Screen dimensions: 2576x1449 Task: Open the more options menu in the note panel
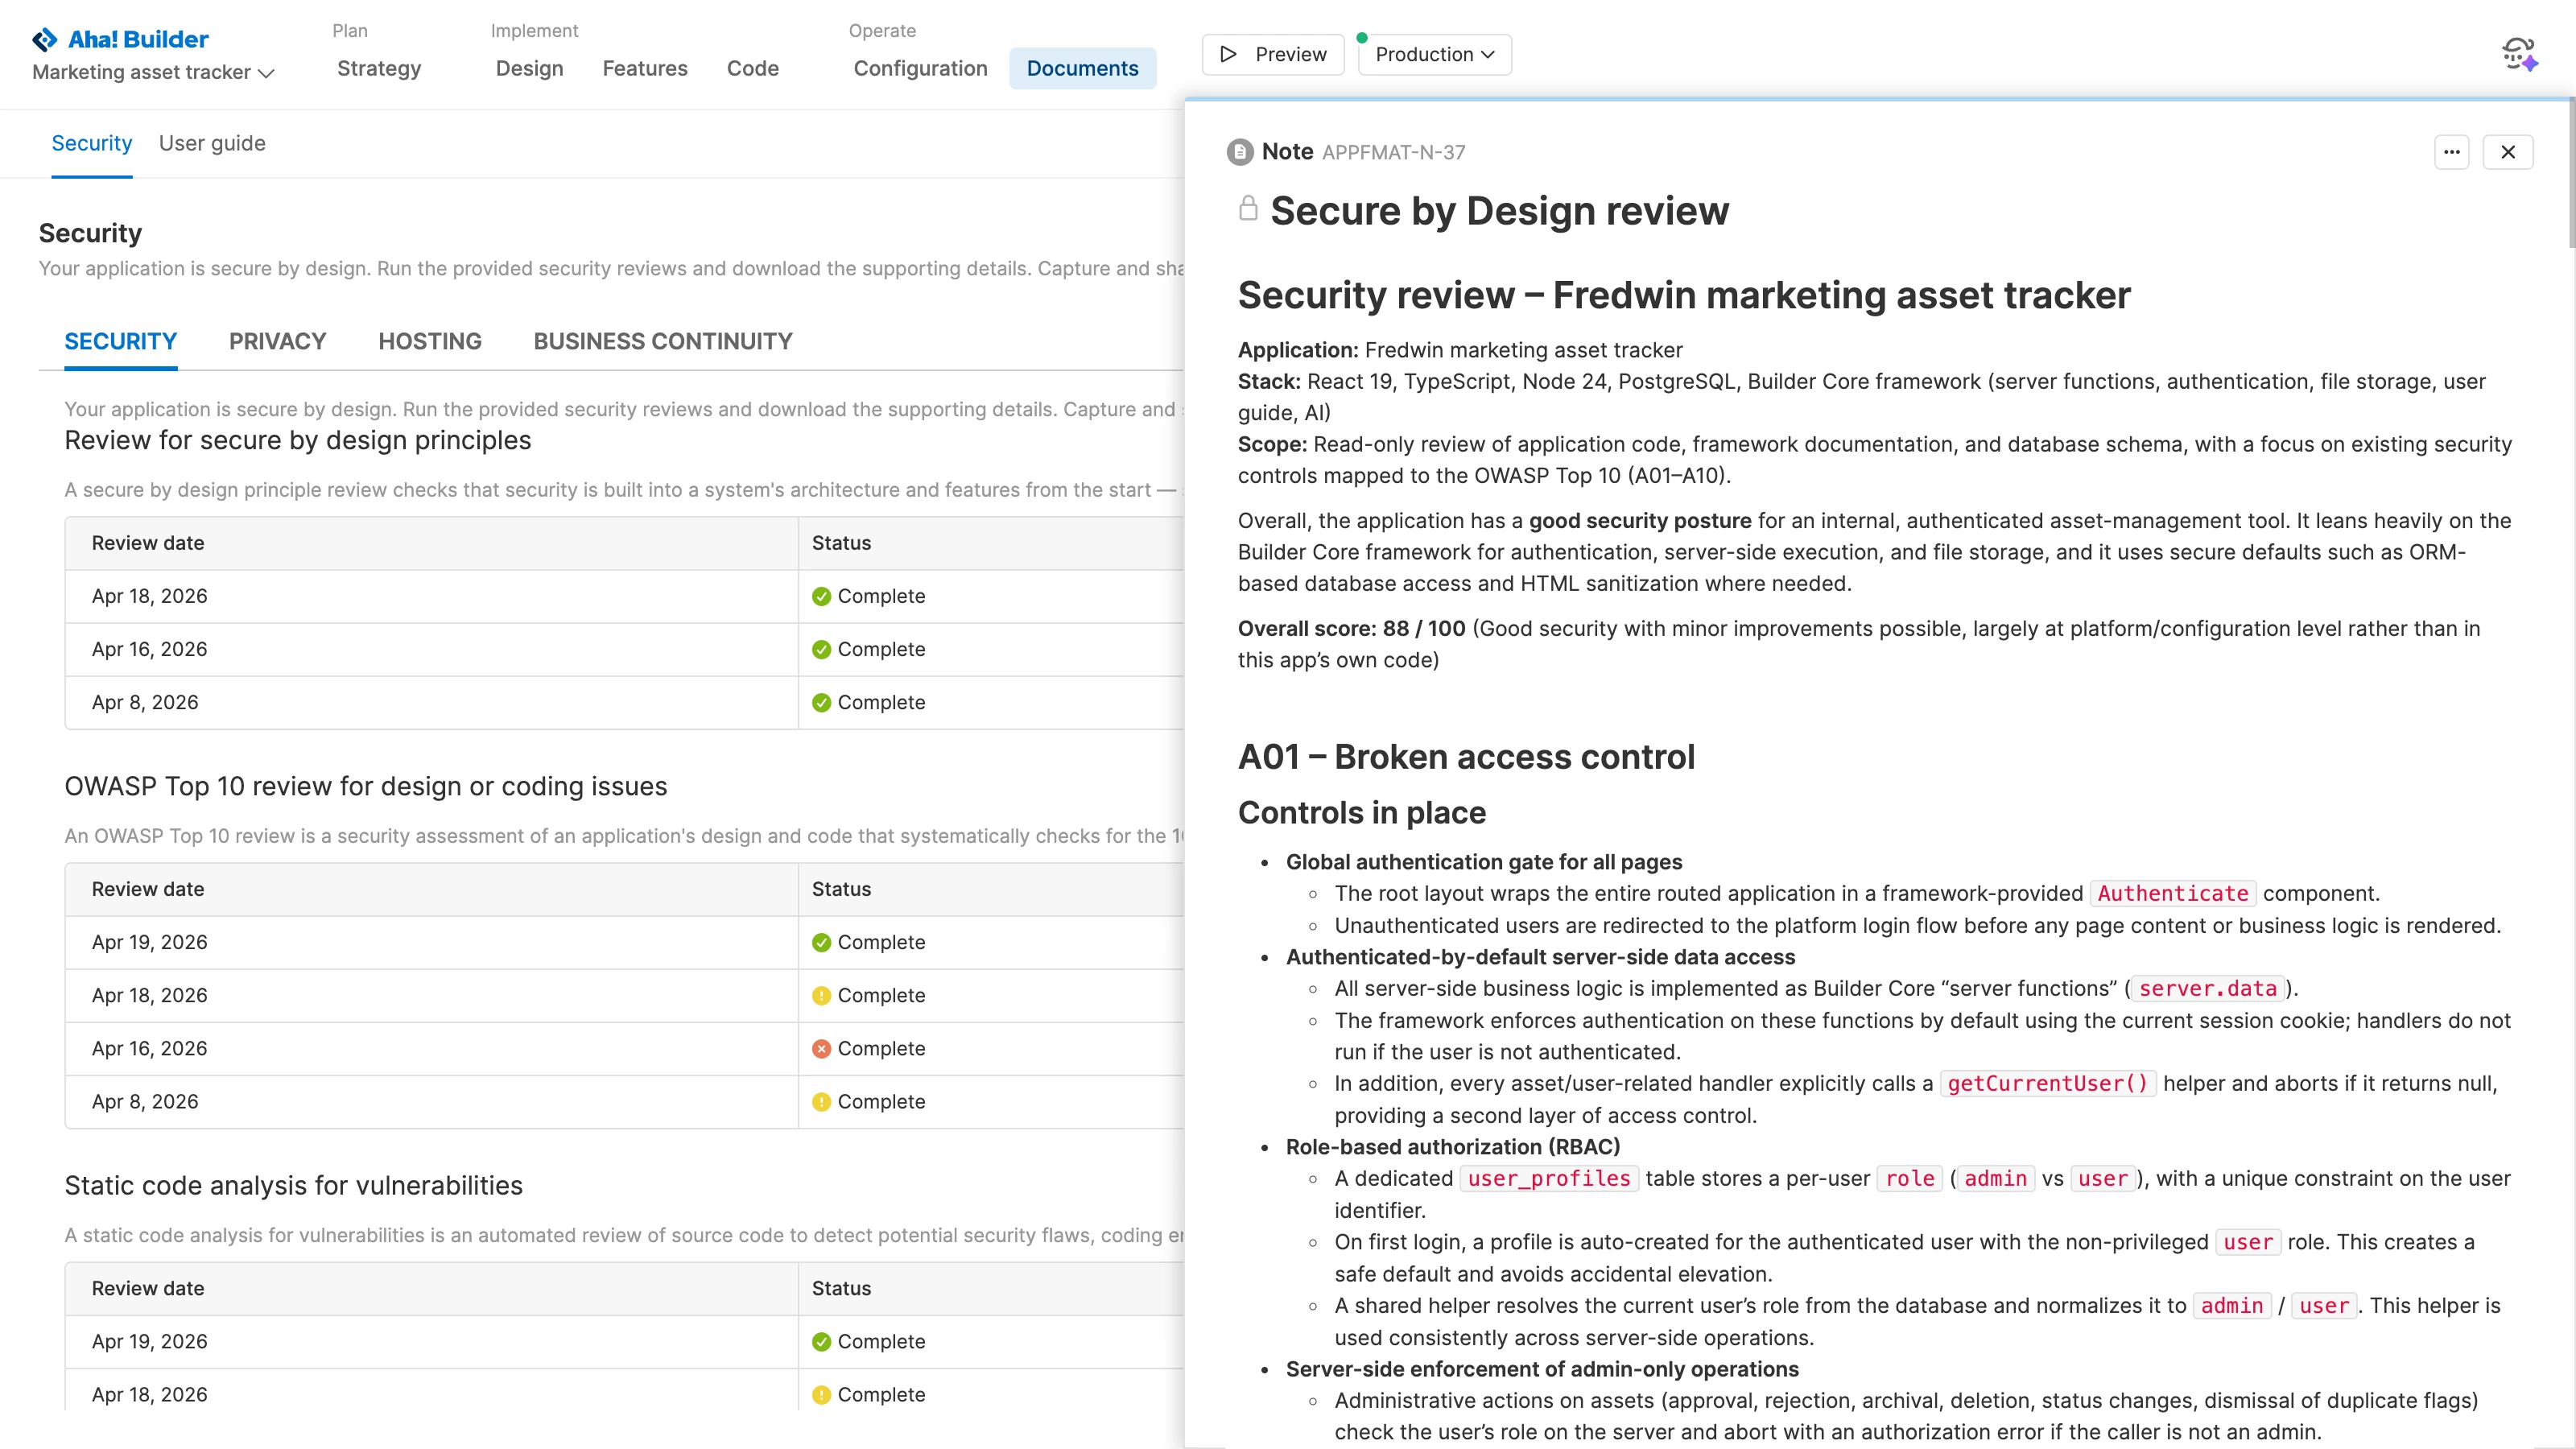click(x=2452, y=152)
